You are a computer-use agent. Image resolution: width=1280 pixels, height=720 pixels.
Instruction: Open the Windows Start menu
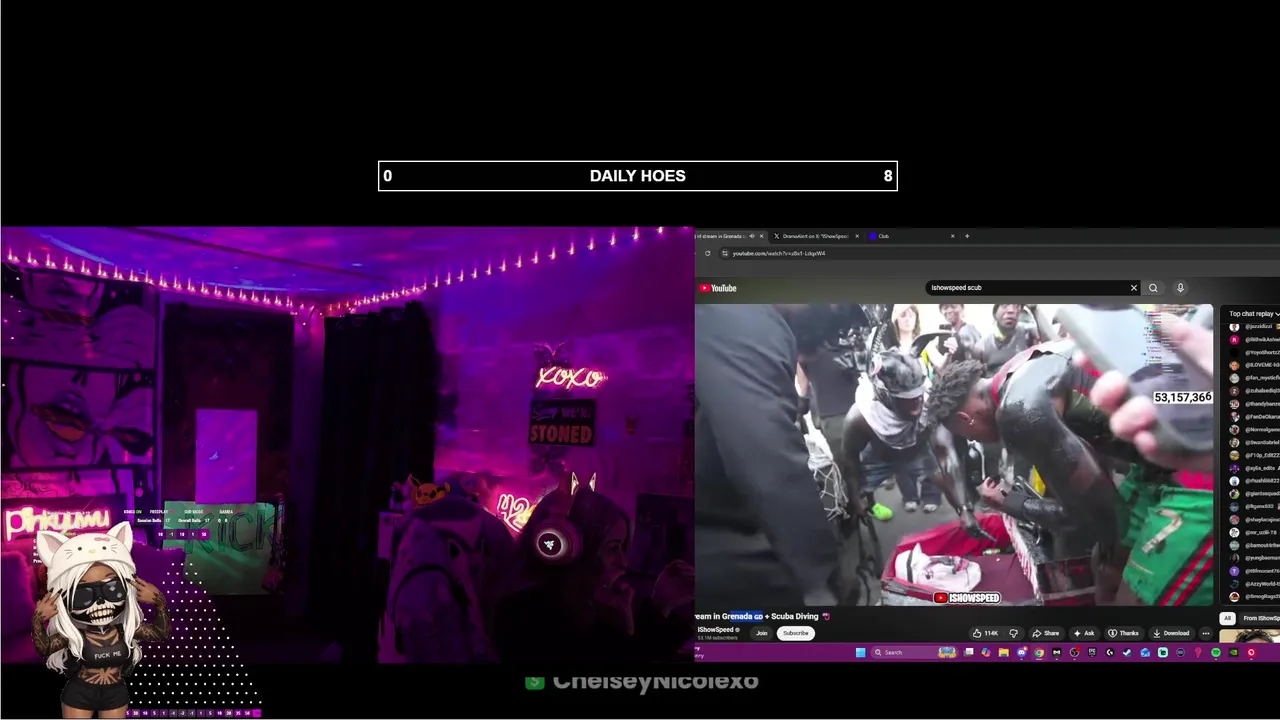pyautogui.click(x=861, y=653)
